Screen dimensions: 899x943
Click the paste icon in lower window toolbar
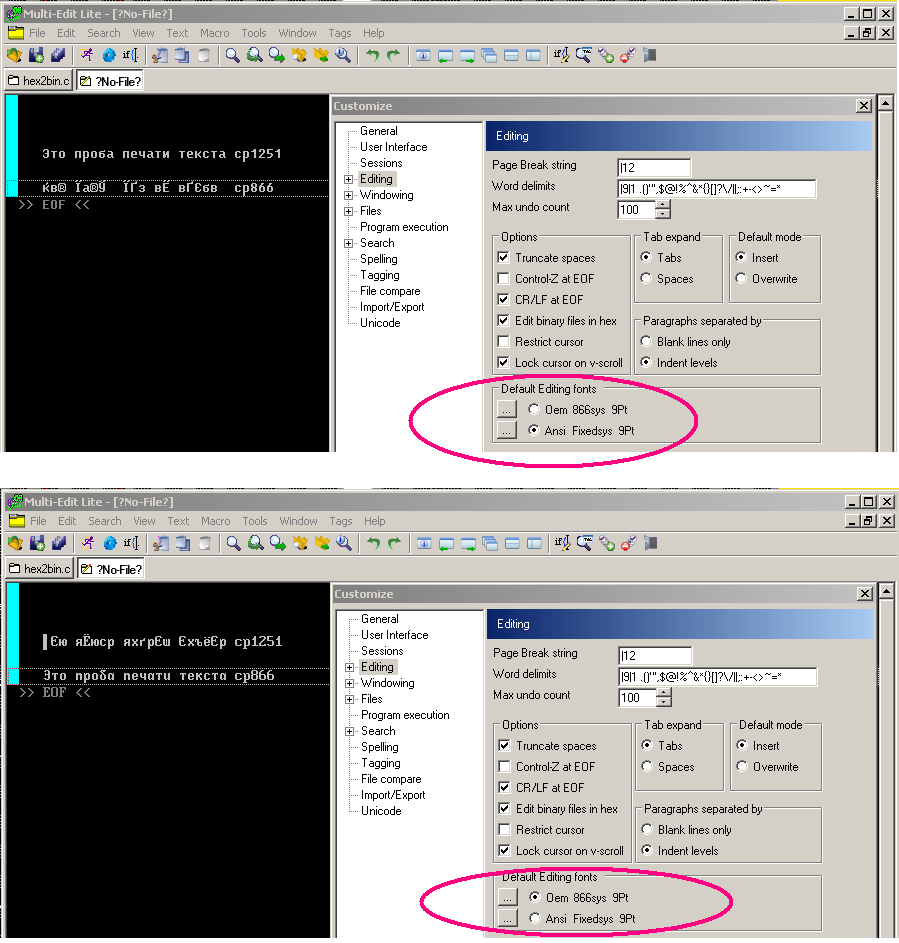[x=204, y=544]
